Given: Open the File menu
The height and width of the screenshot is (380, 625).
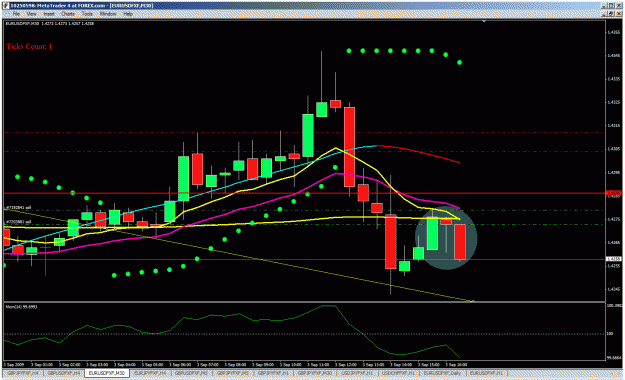Looking at the screenshot, I should coord(16,14).
